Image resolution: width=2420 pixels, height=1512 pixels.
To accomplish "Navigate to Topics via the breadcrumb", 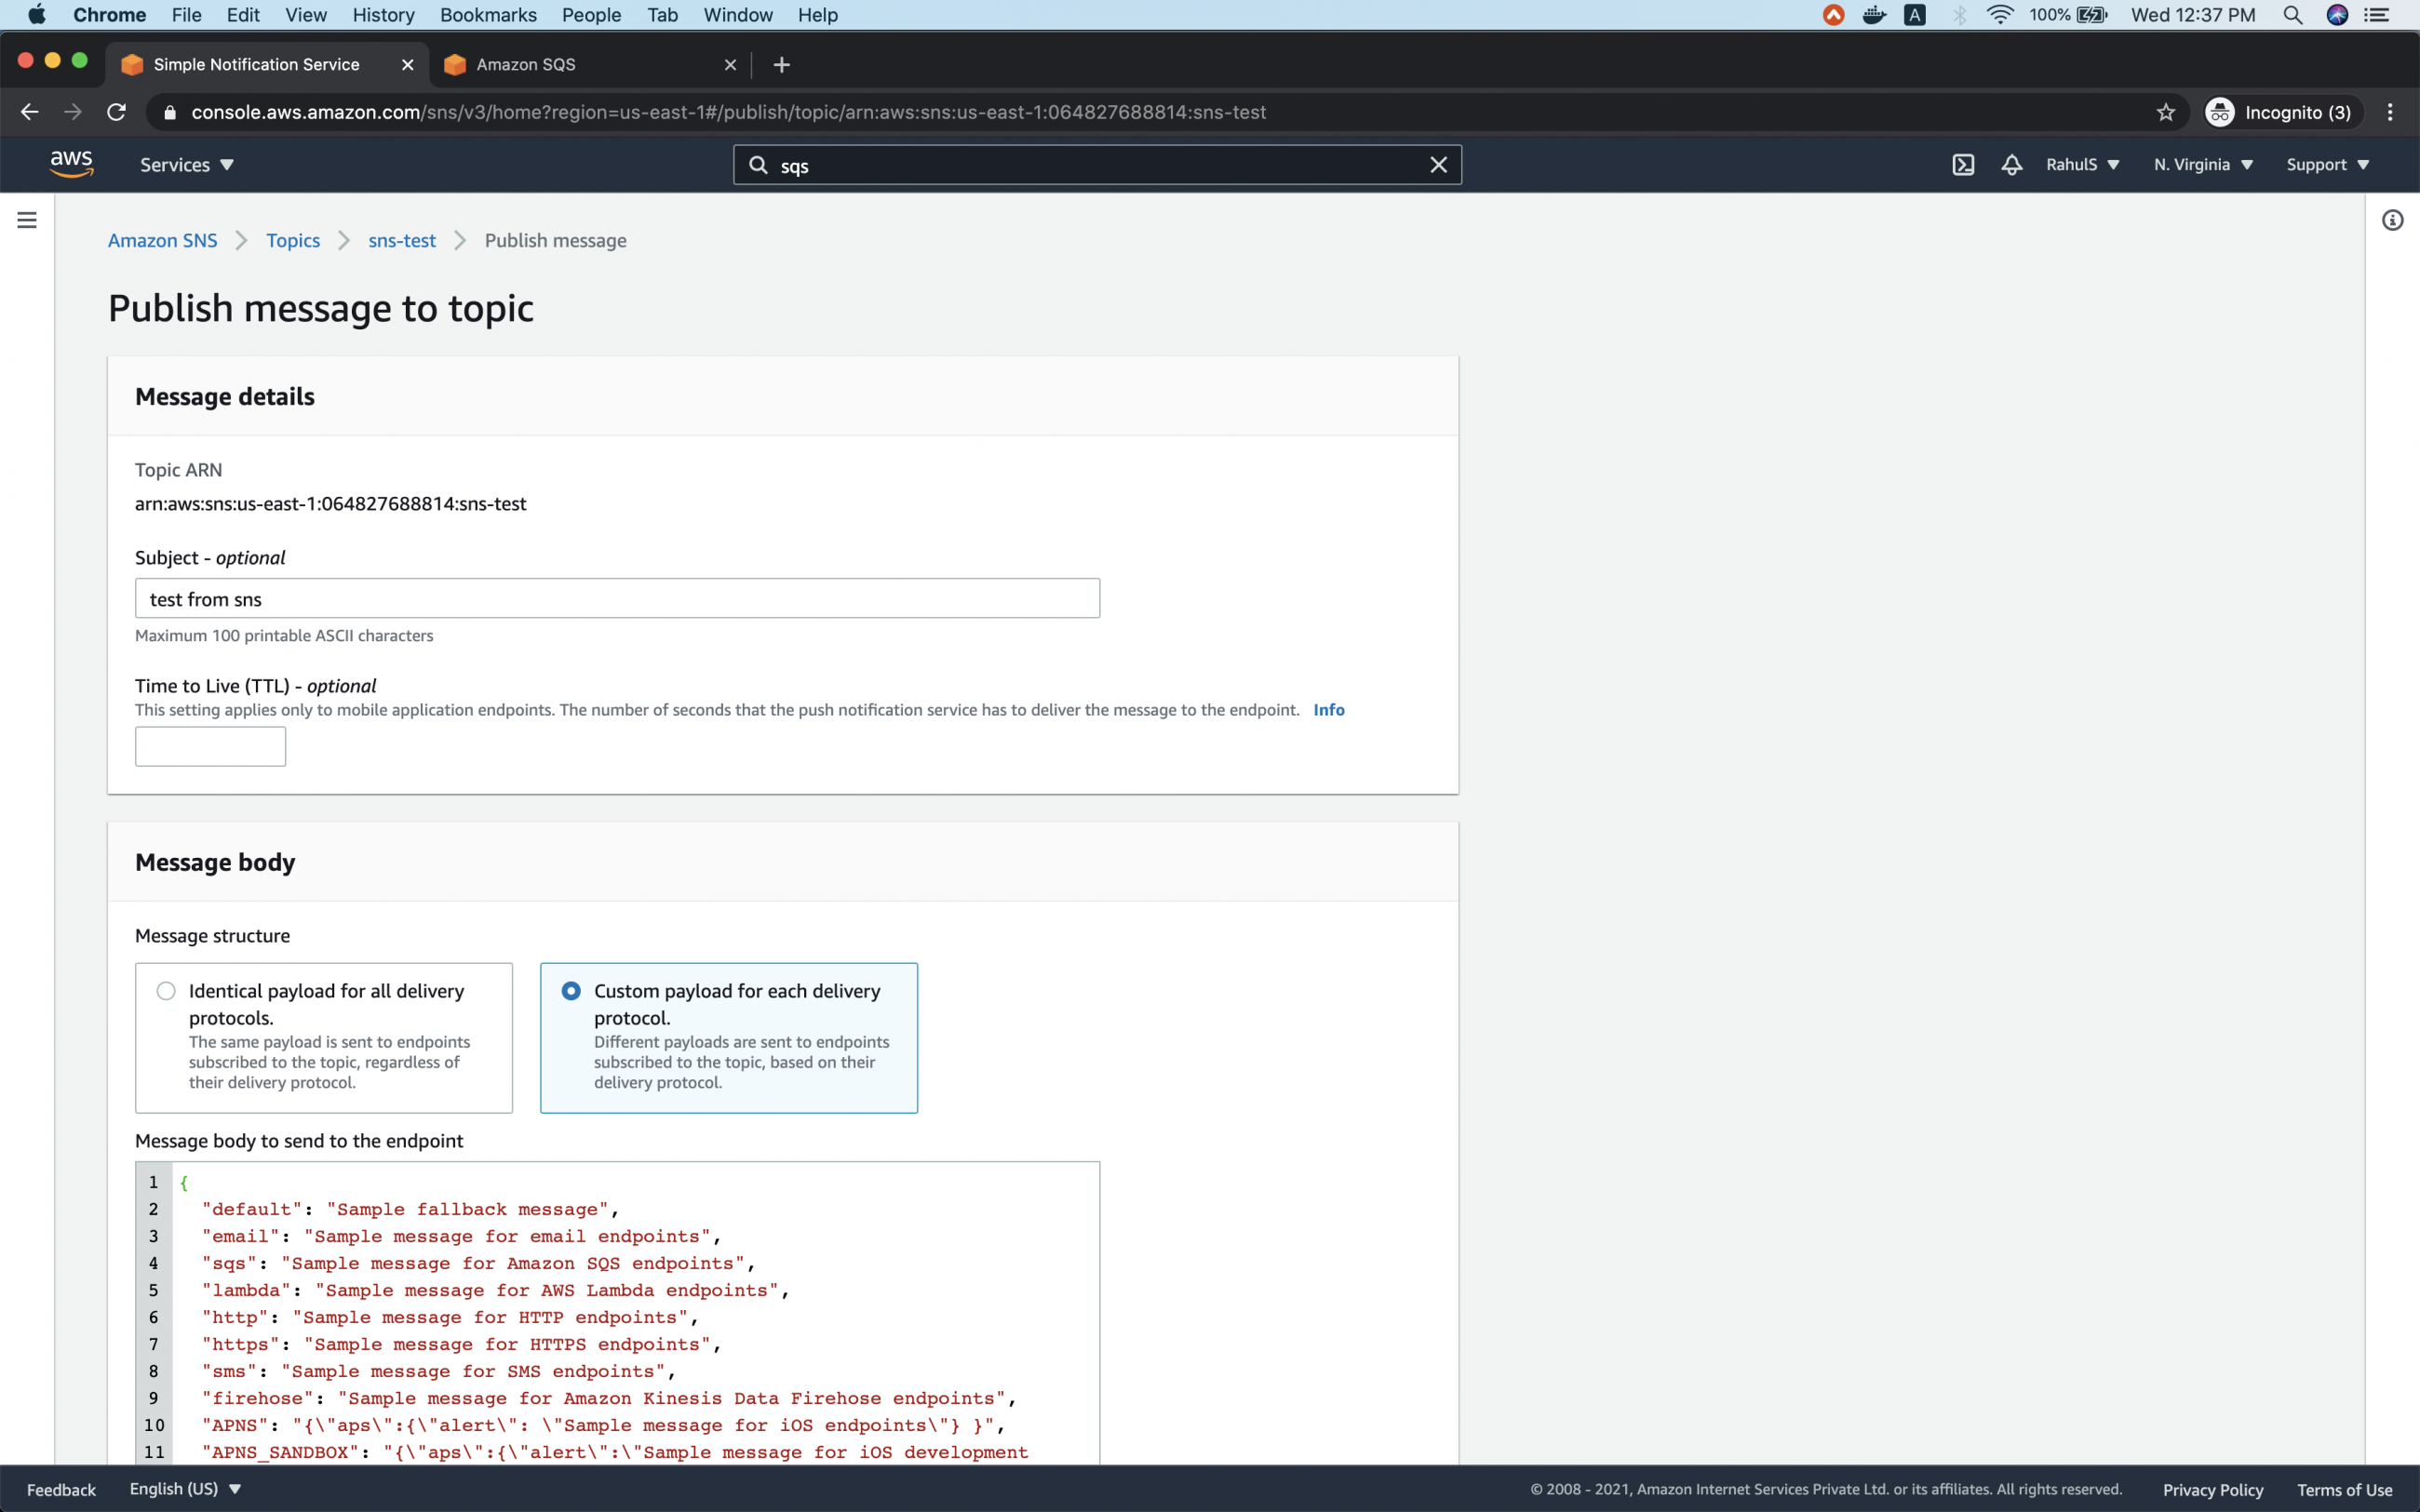I will [292, 240].
